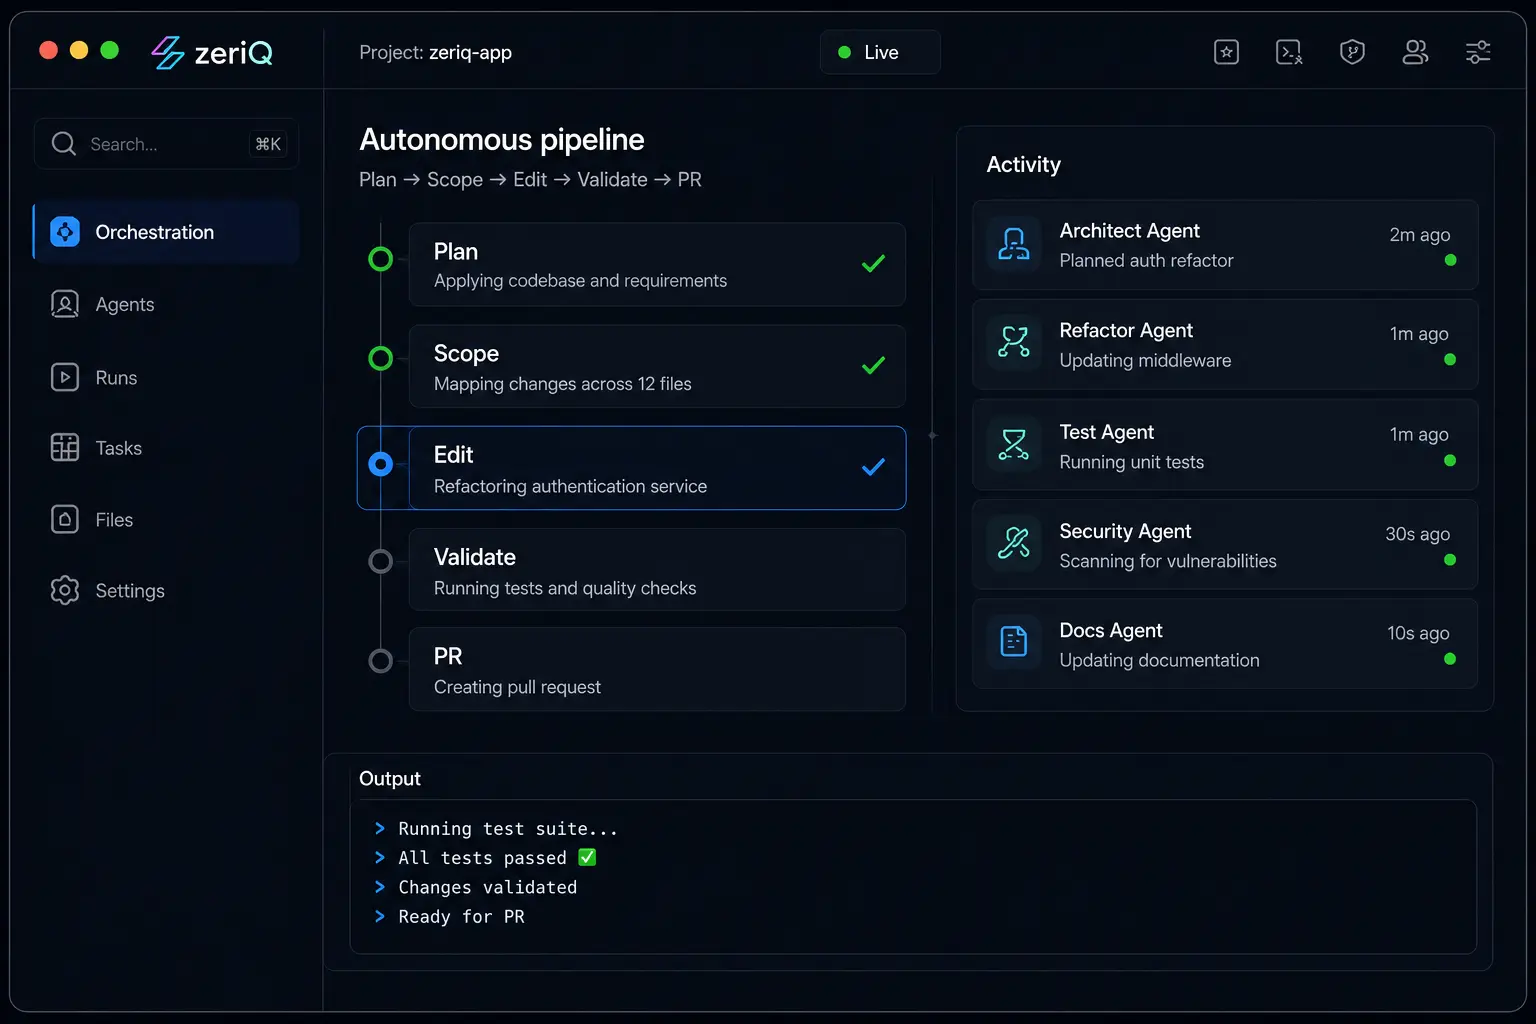1536x1024 pixels.
Task: Click the Scope step checkmark
Action: [873, 366]
